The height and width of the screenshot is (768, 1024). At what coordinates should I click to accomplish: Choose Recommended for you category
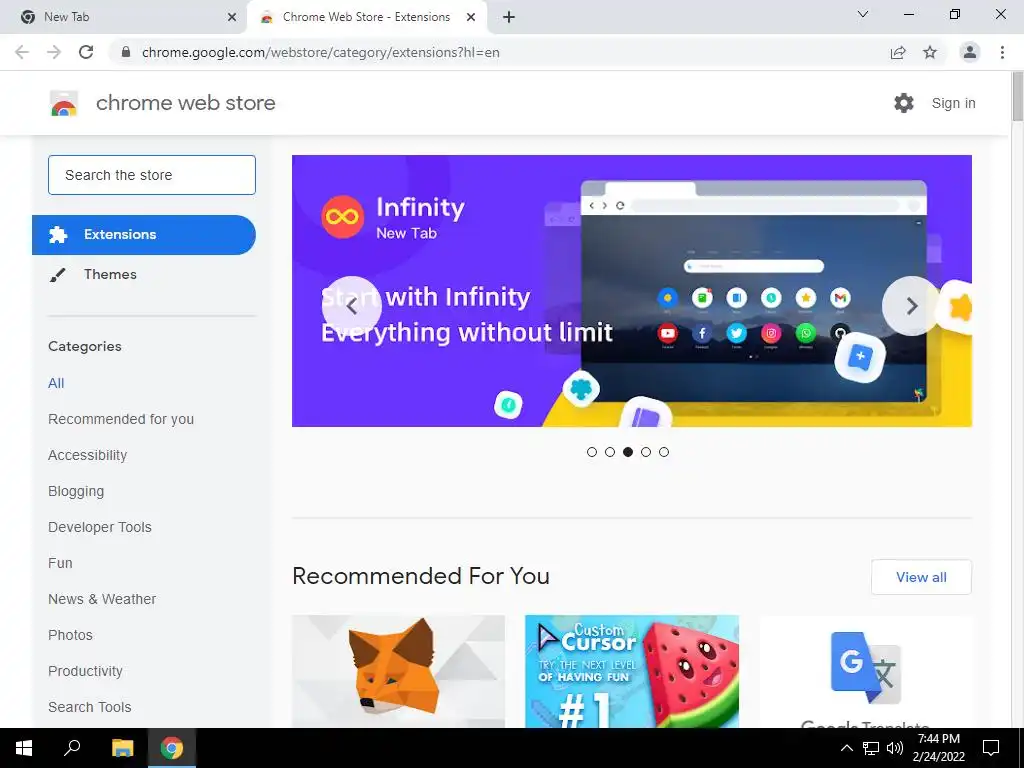121,419
